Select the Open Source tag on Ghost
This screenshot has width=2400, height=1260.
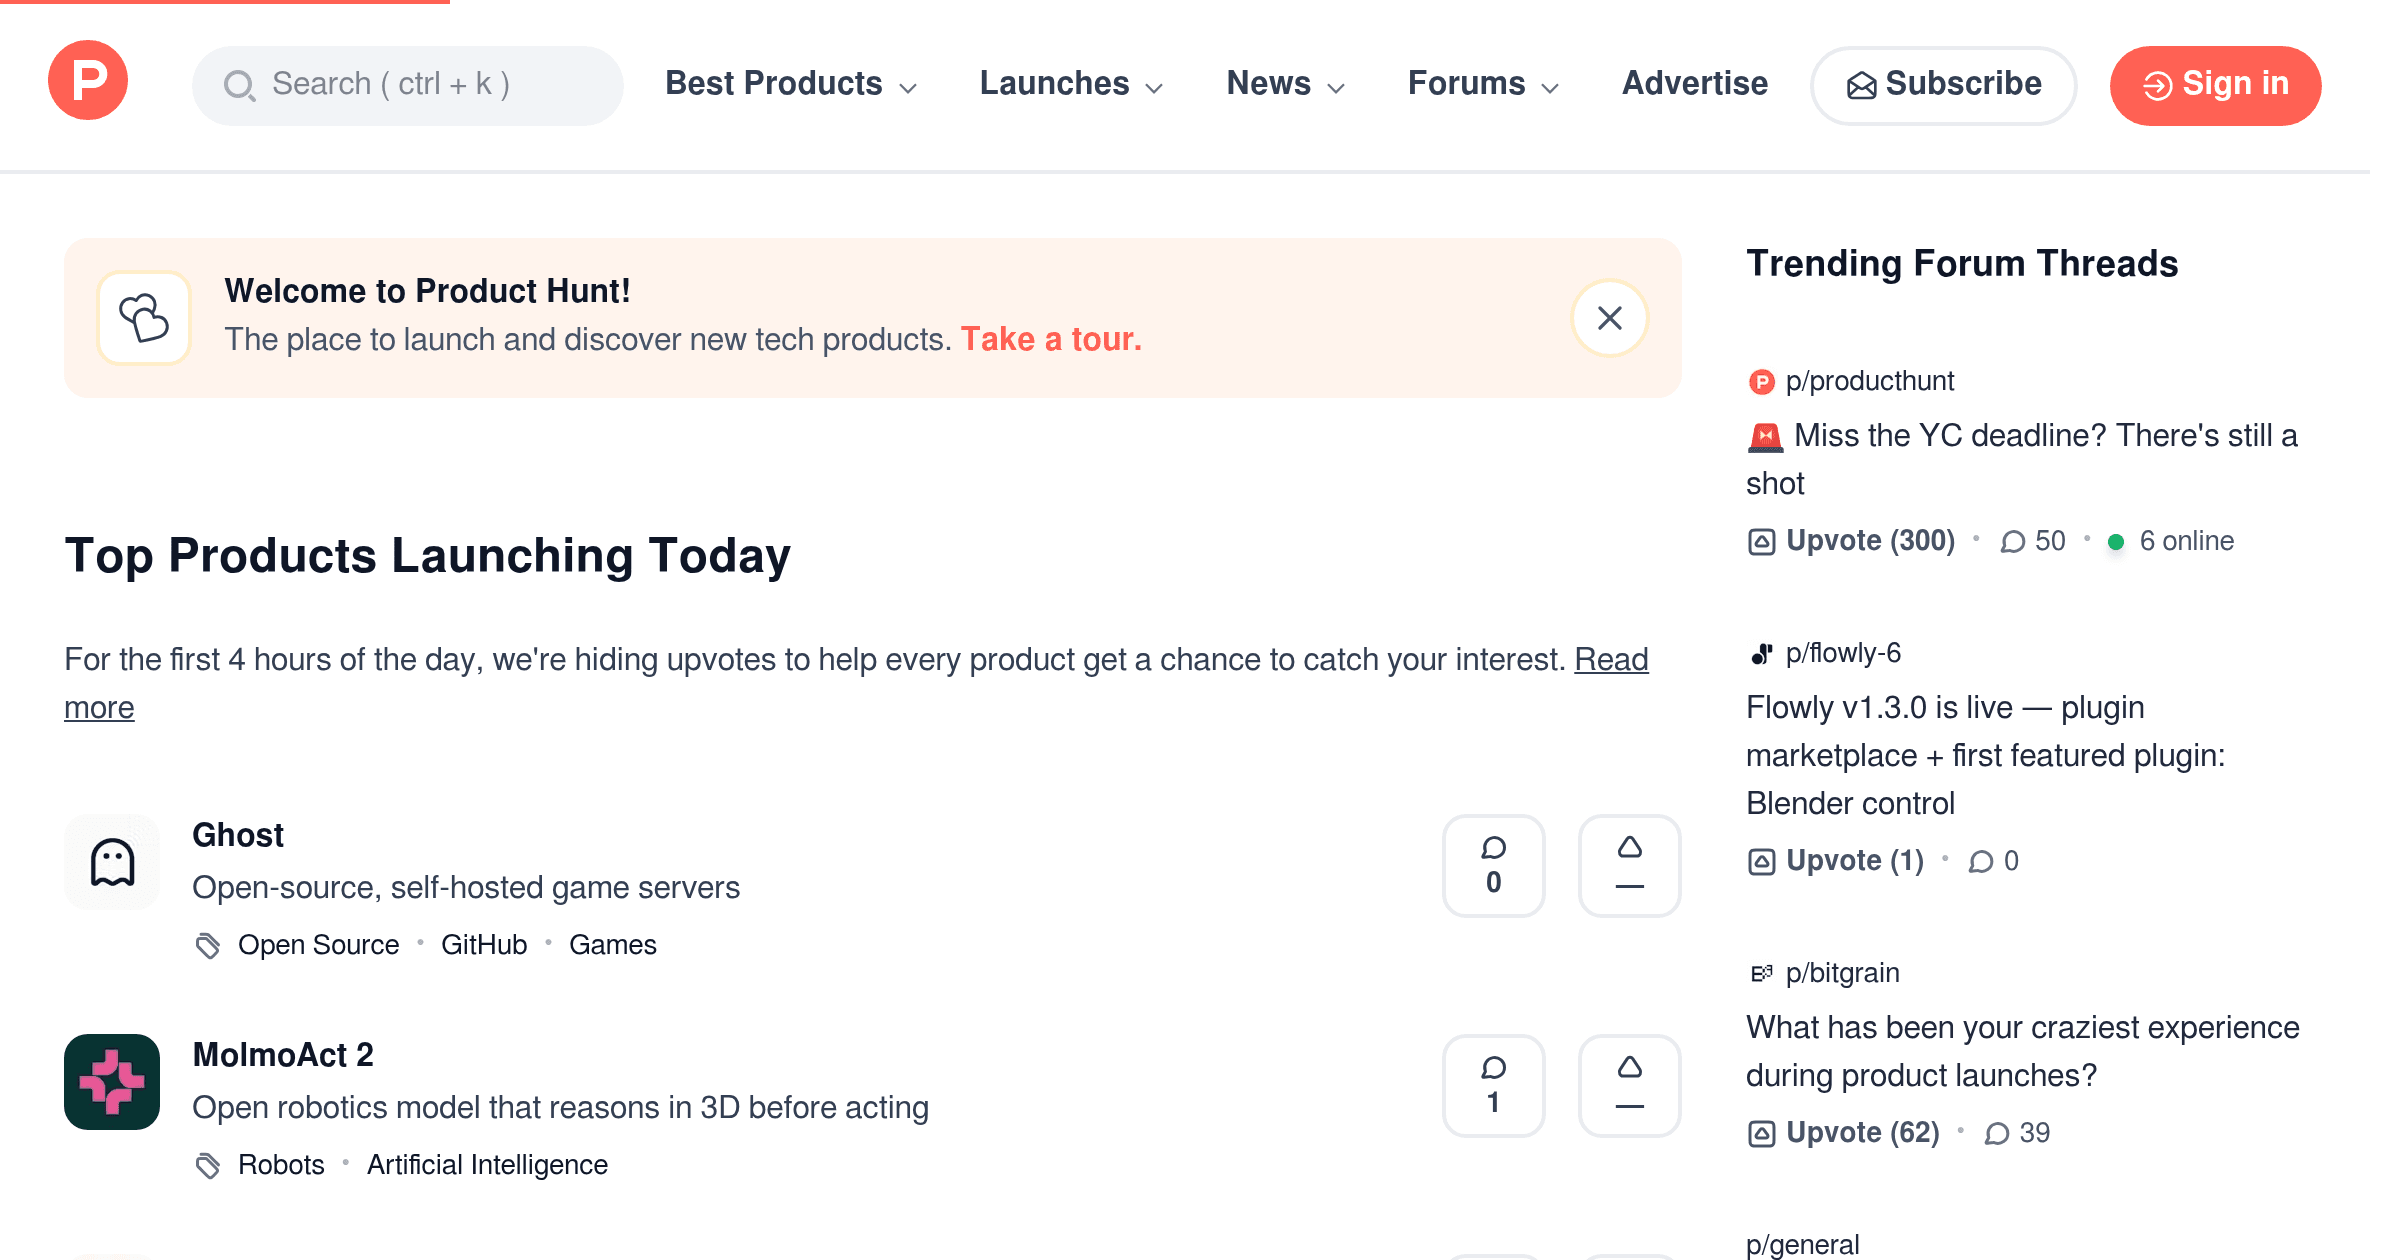318,945
